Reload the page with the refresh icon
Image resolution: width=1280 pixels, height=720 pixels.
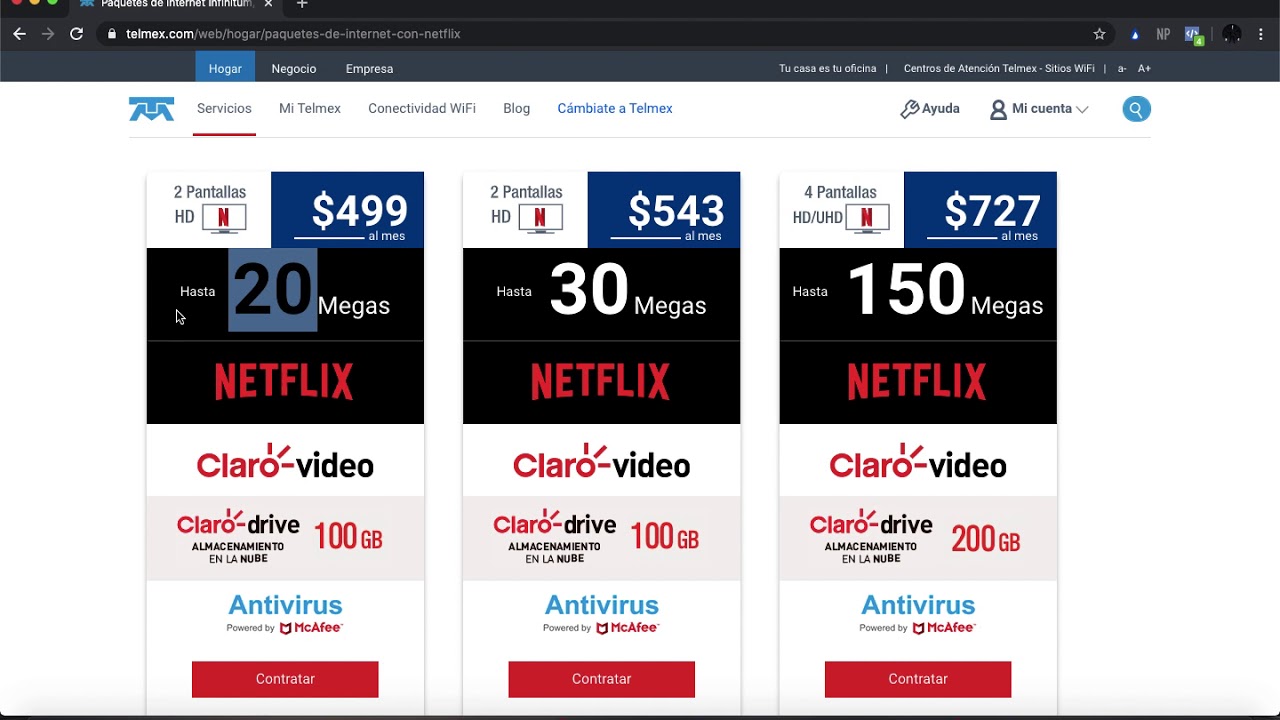pyautogui.click(x=76, y=34)
